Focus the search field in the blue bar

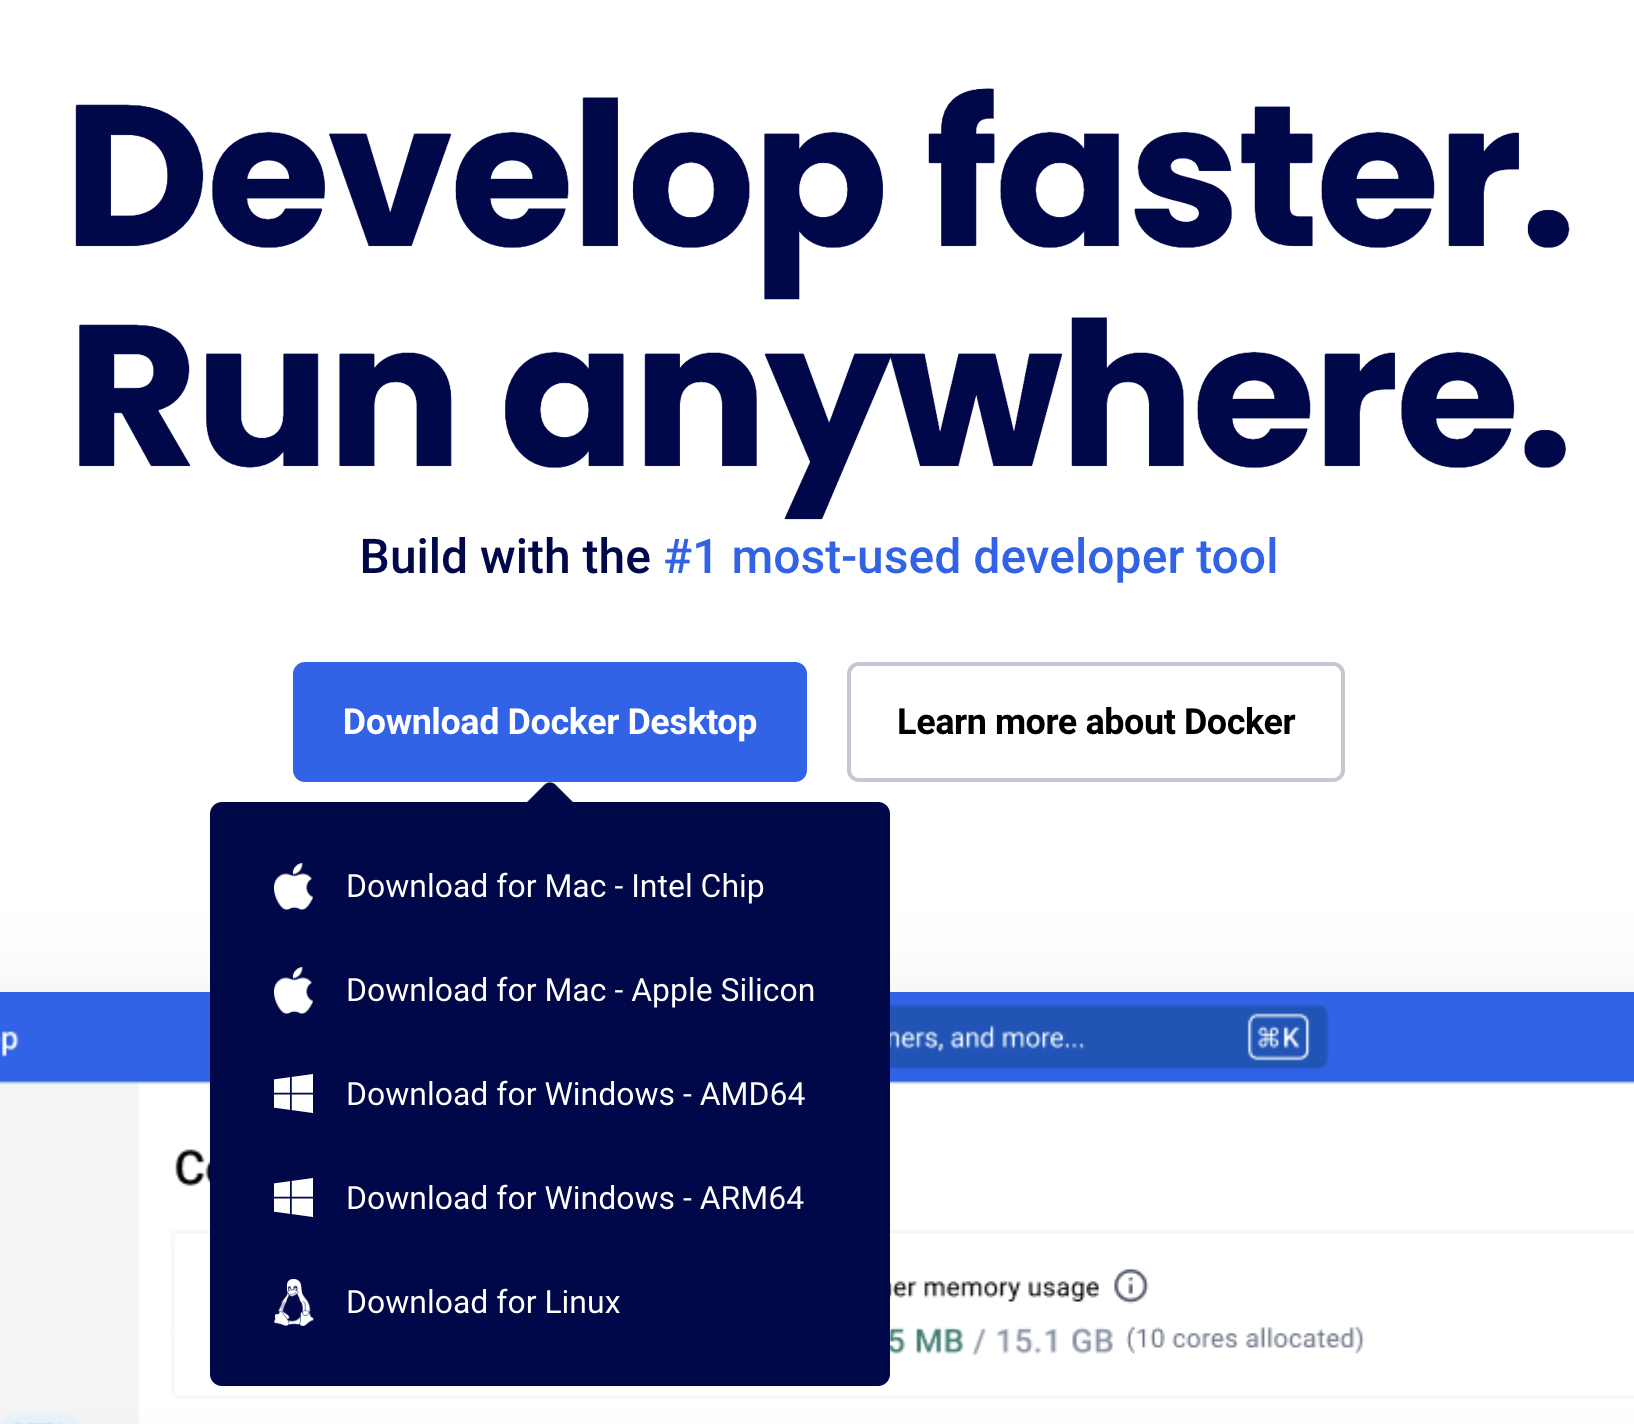pos(1108,1038)
